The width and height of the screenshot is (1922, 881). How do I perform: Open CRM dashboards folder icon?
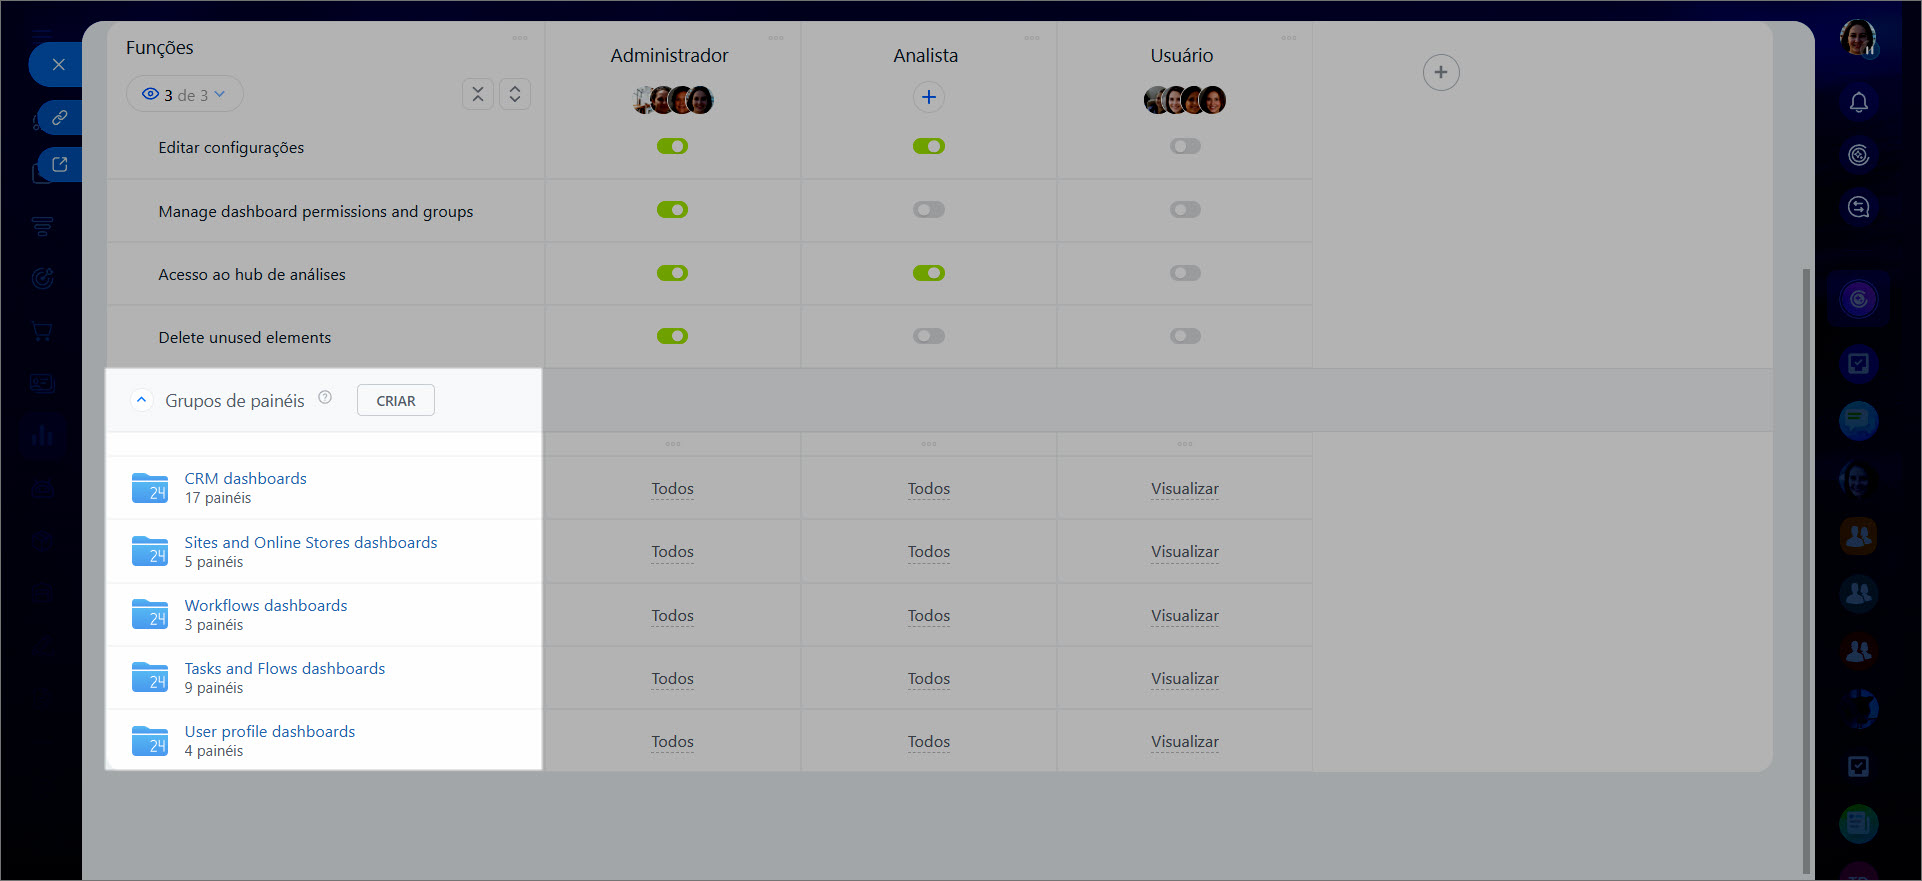coord(150,488)
